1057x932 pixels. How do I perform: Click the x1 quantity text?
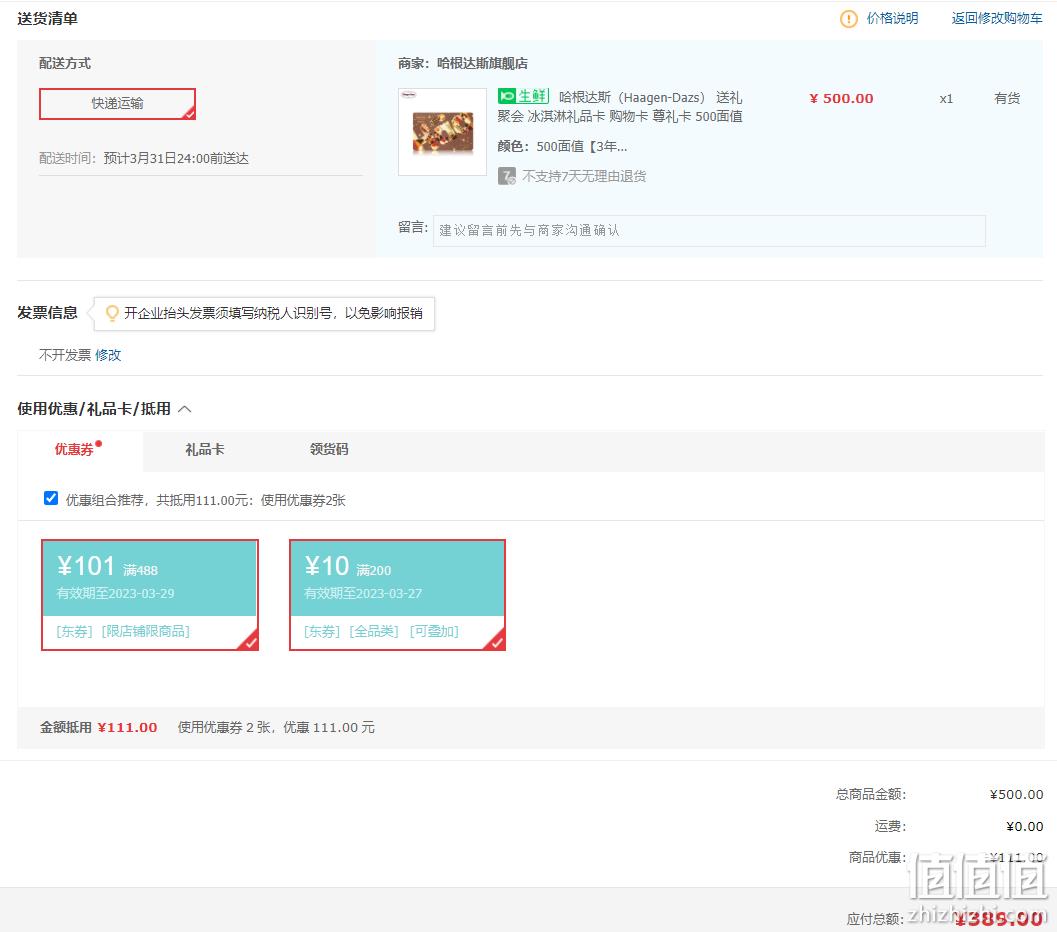[x=946, y=98]
